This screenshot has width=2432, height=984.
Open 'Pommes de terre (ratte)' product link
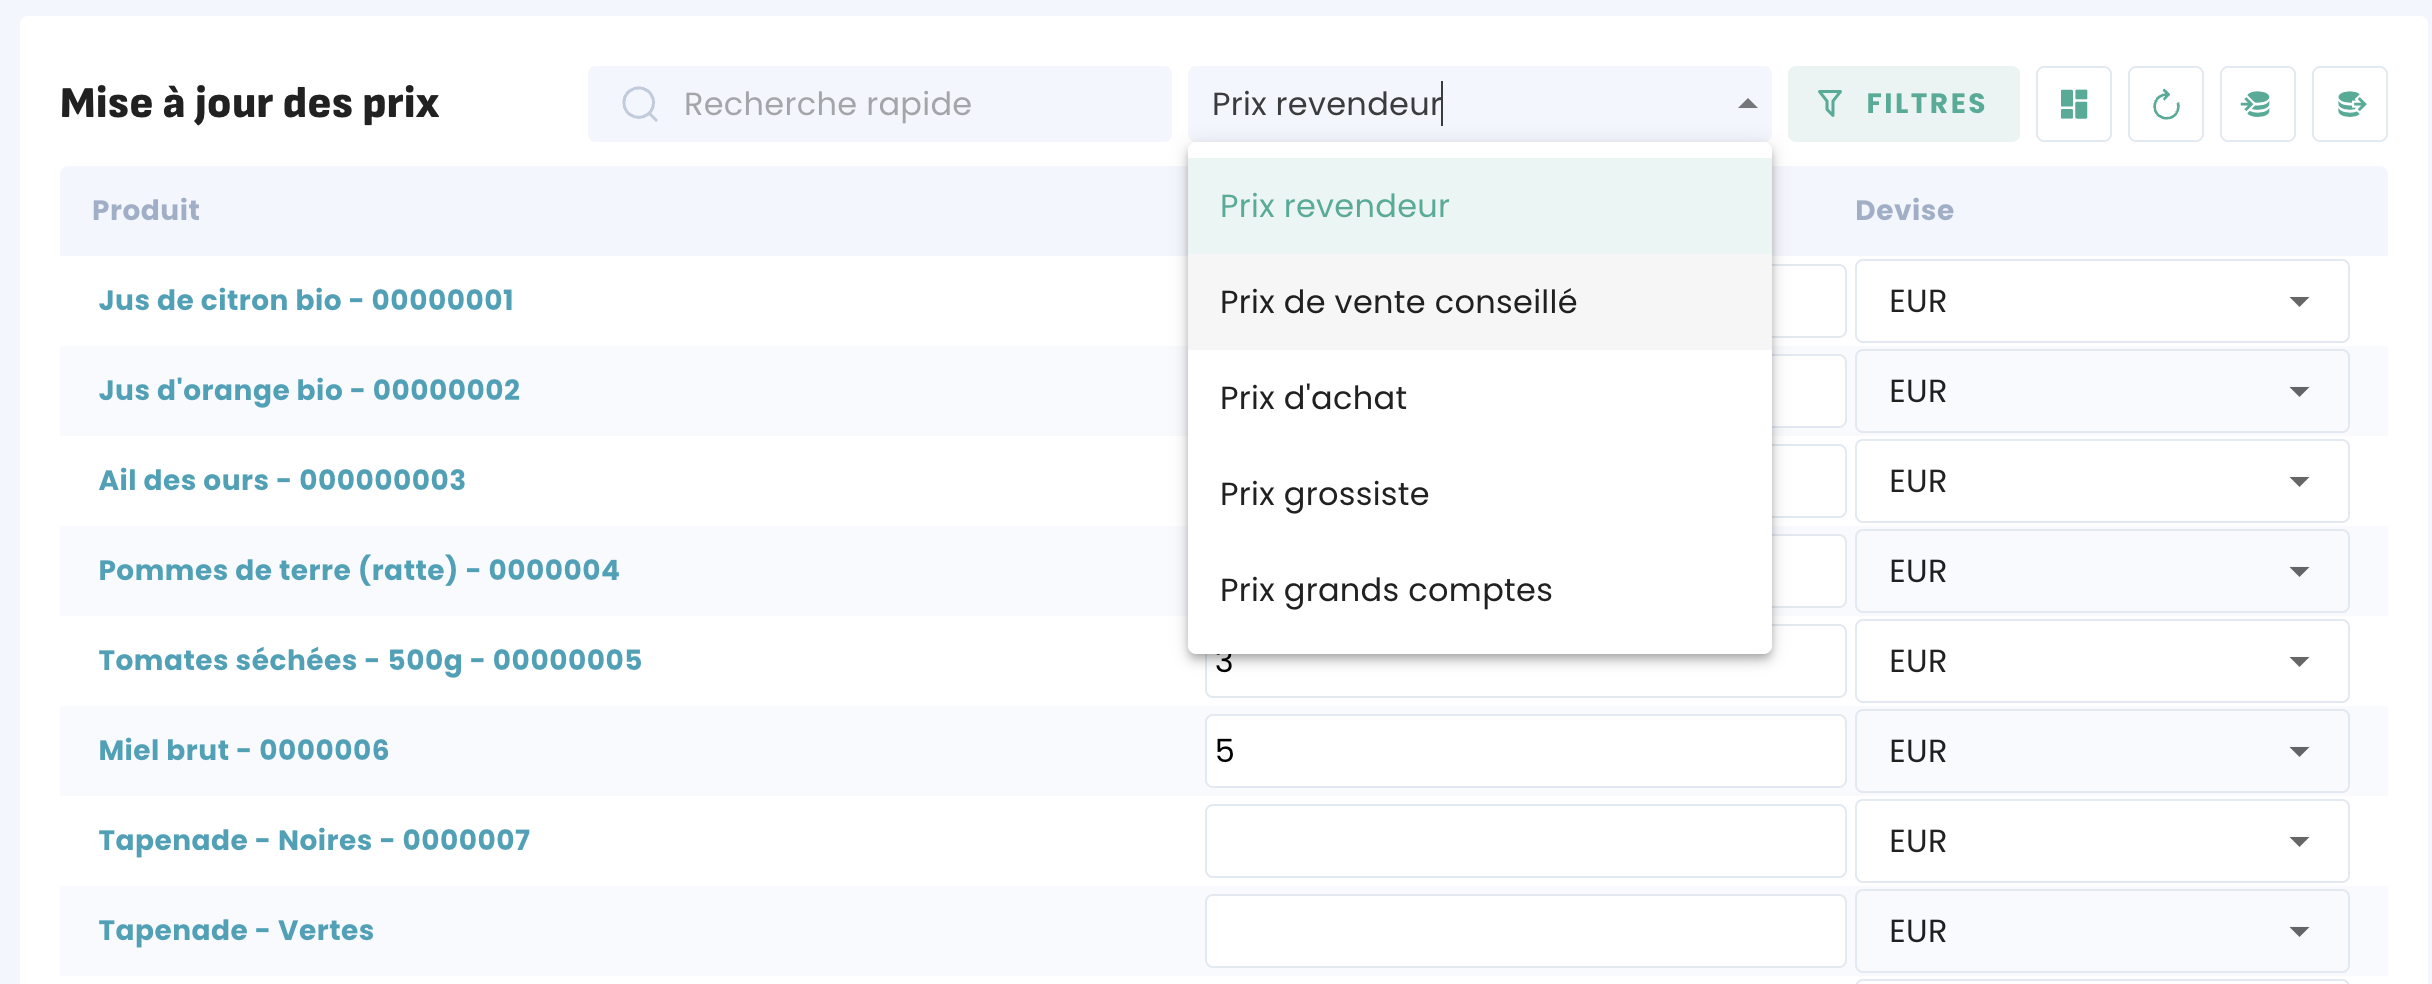(x=358, y=570)
